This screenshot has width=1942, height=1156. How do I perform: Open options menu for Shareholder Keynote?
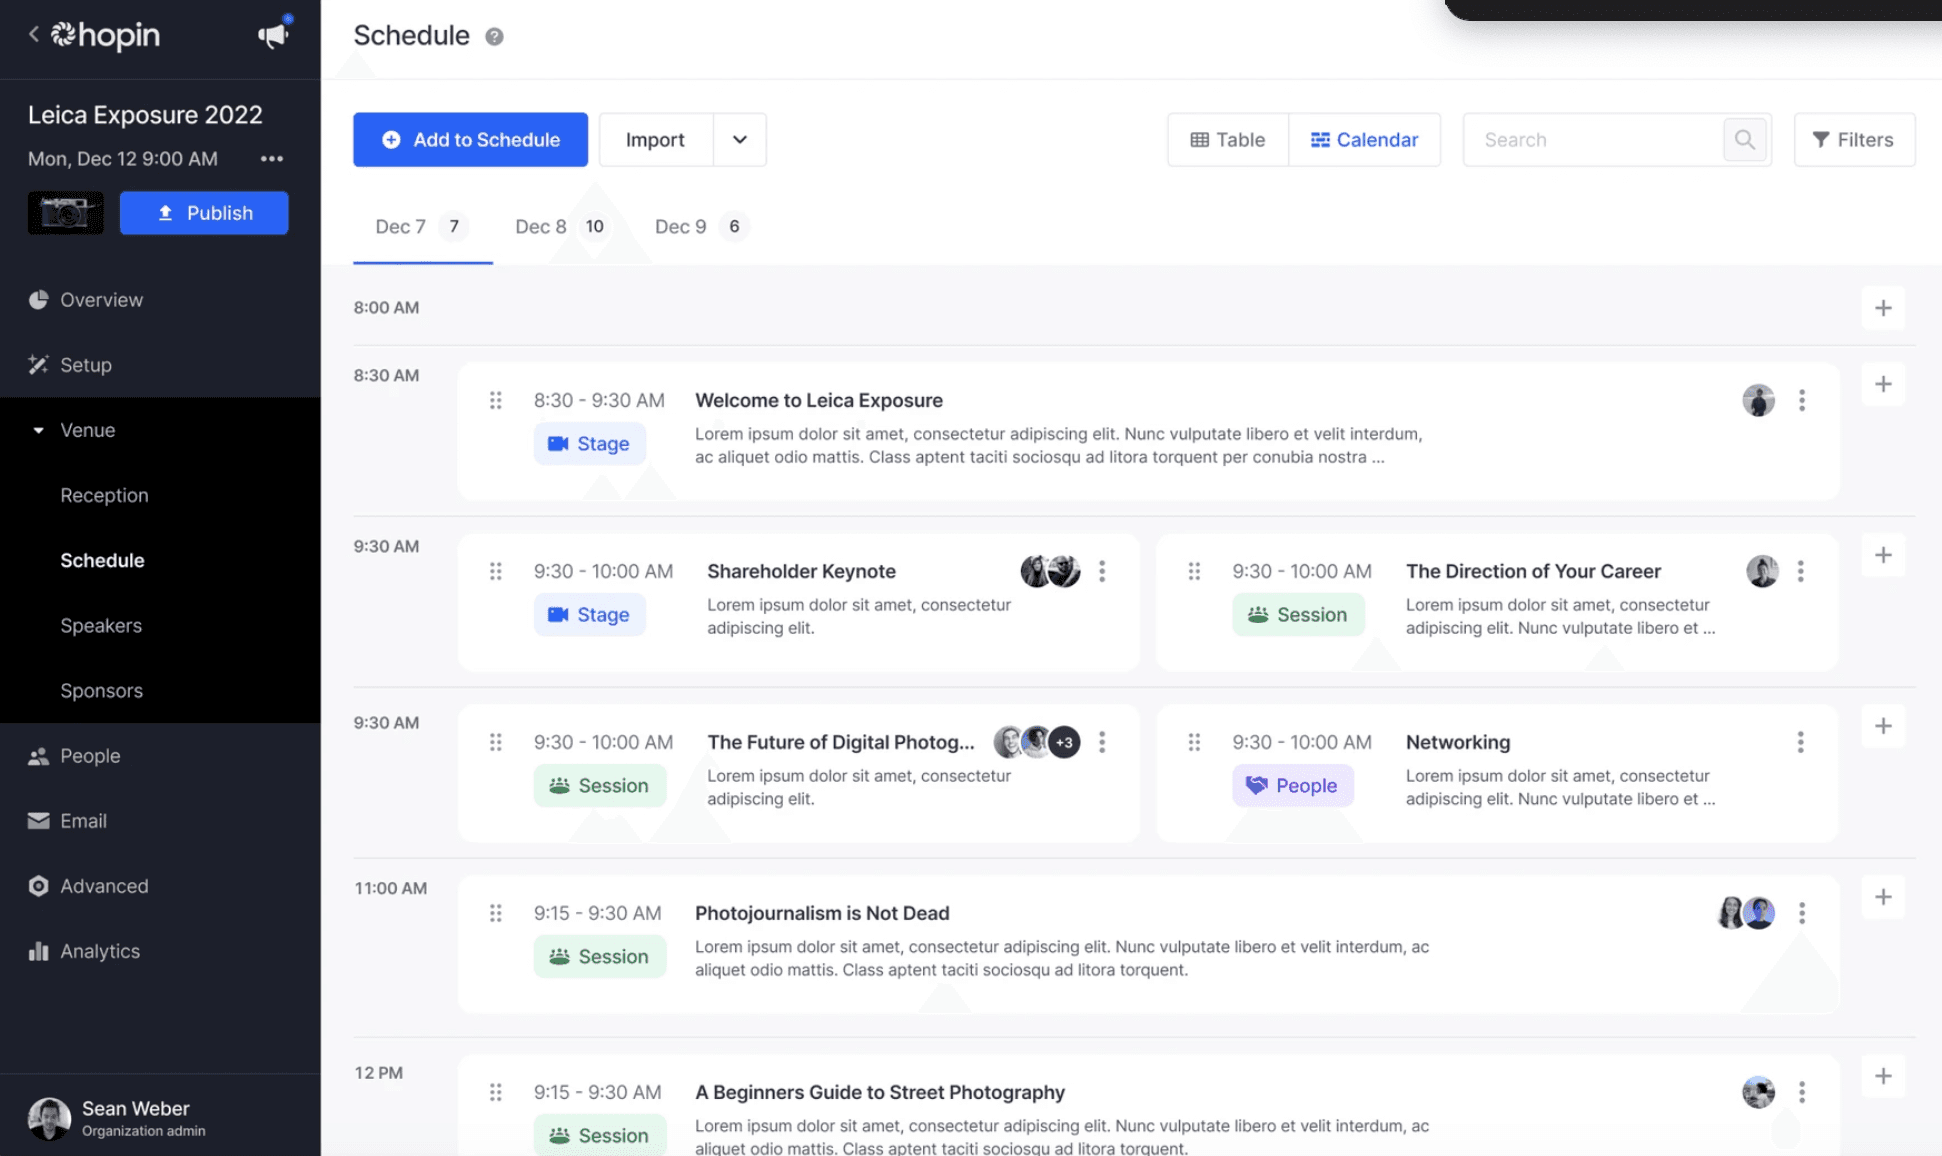(1102, 571)
